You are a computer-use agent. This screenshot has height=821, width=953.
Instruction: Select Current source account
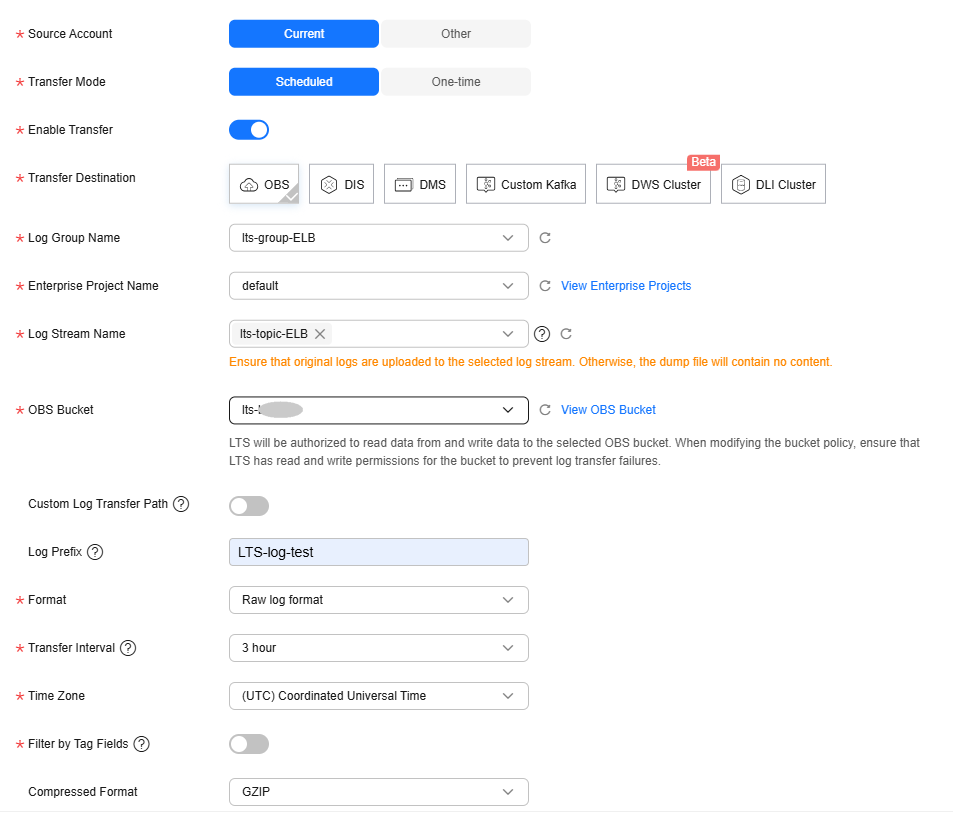click(303, 33)
